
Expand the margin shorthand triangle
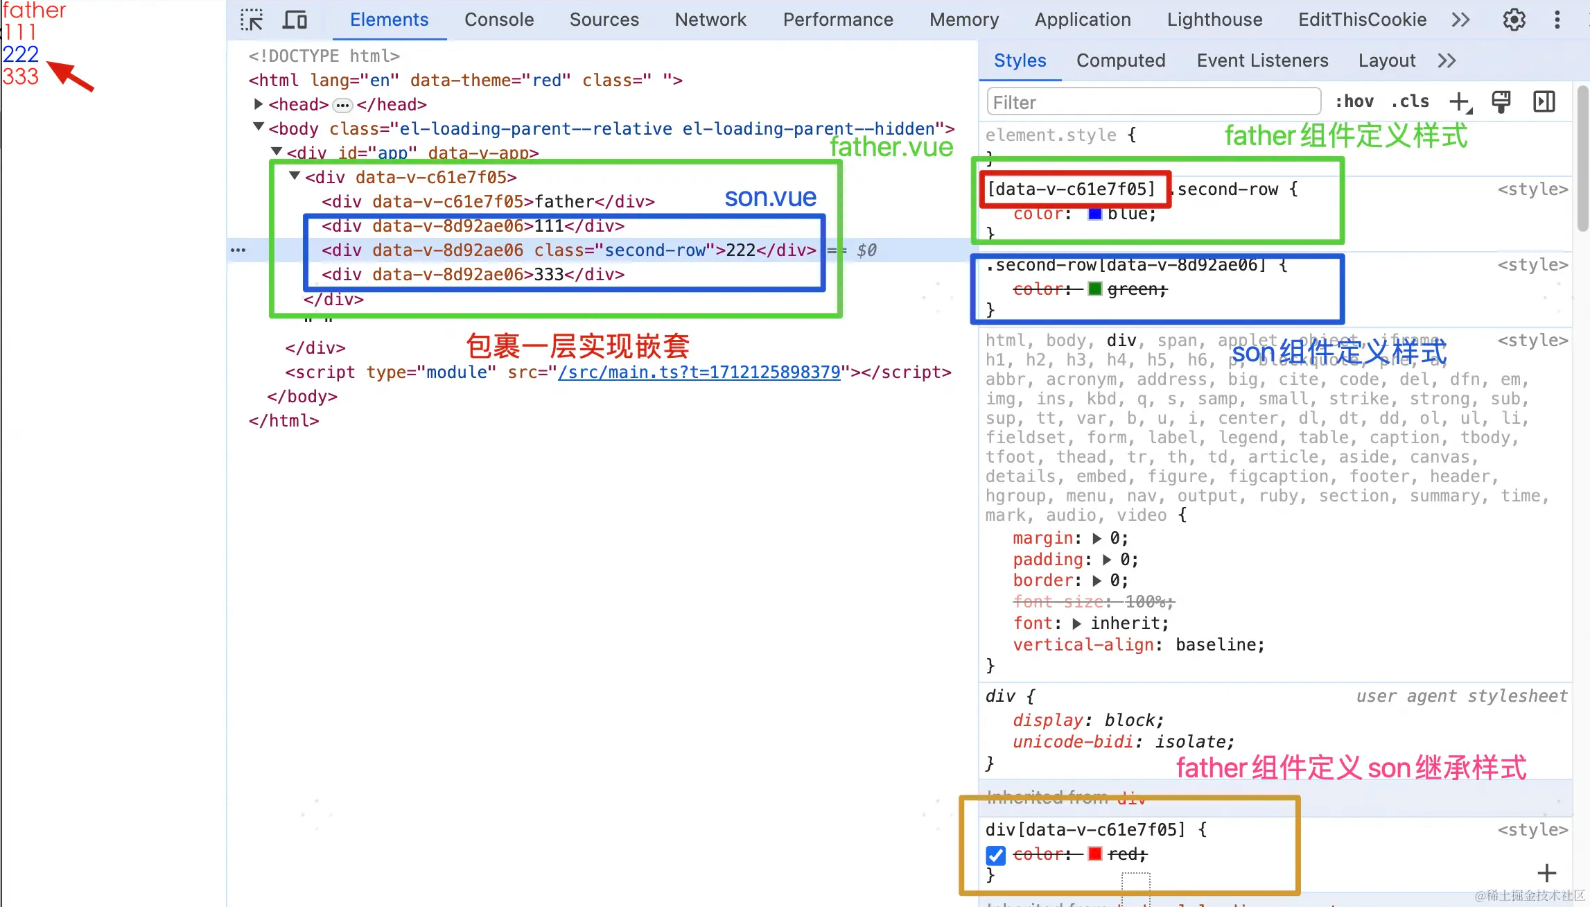pyautogui.click(x=1097, y=538)
